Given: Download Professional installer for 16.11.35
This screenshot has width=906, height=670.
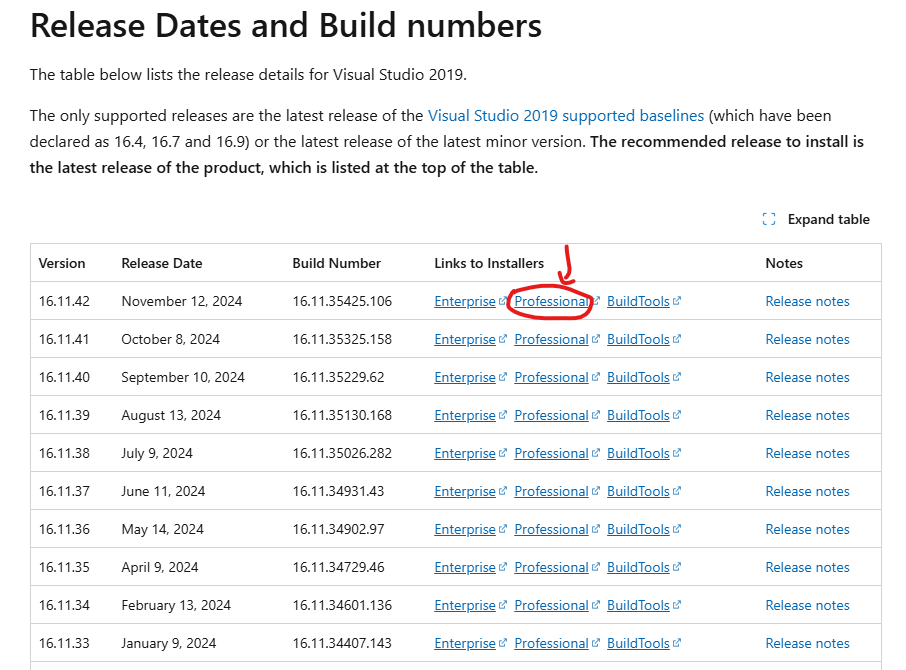Looking at the screenshot, I should click(551, 568).
